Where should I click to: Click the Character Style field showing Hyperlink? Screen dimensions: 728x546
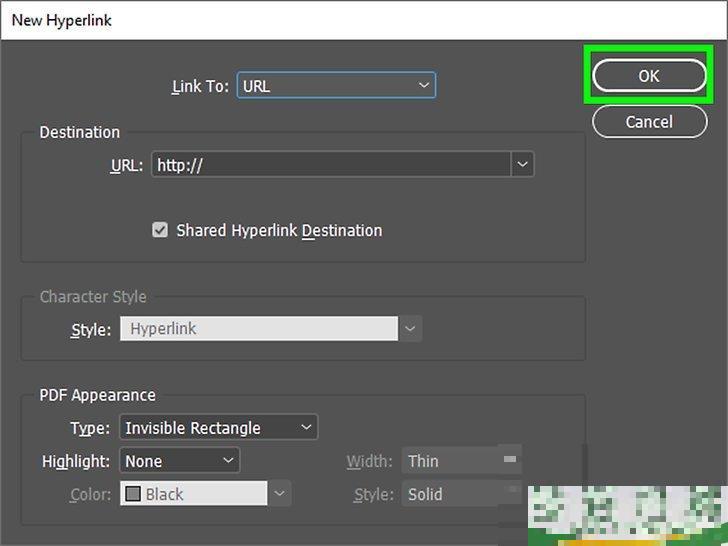(258, 329)
